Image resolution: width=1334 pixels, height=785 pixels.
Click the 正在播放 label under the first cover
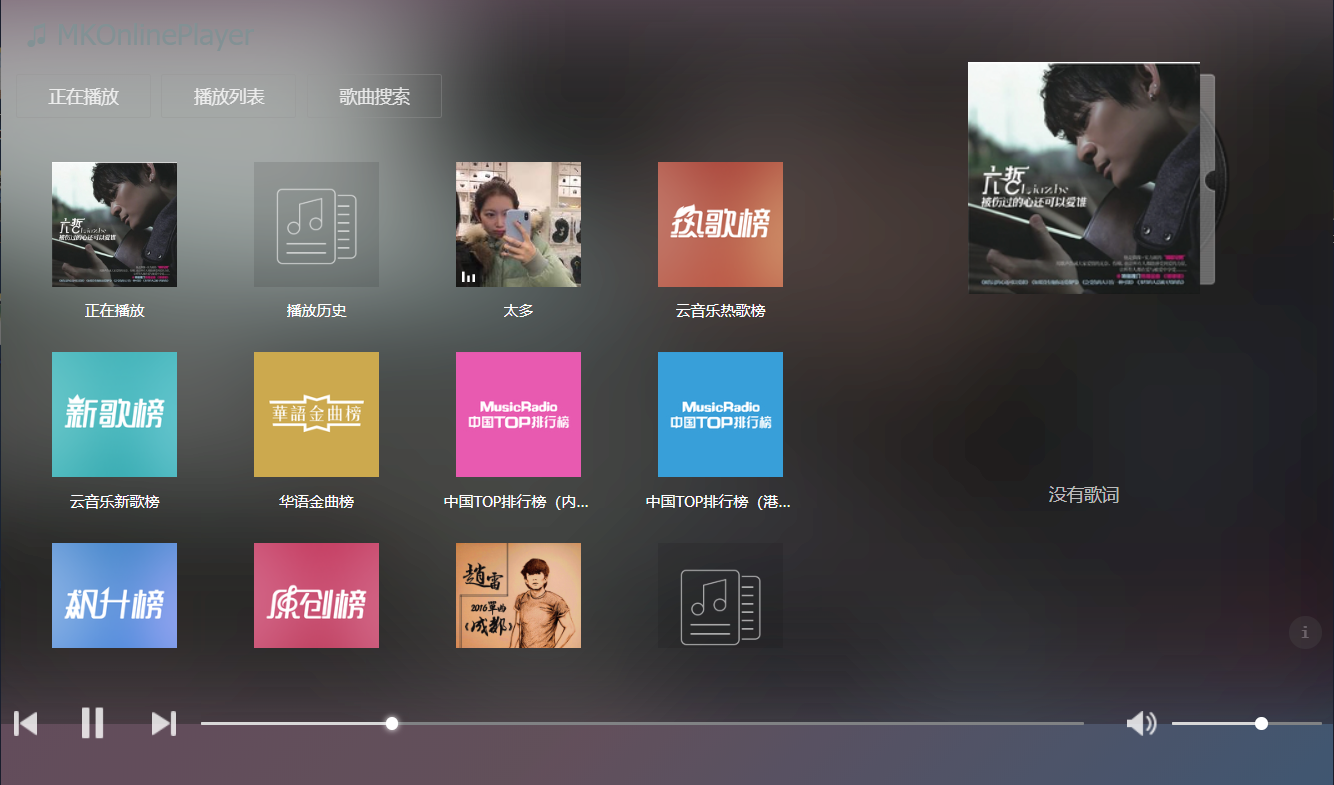click(114, 311)
